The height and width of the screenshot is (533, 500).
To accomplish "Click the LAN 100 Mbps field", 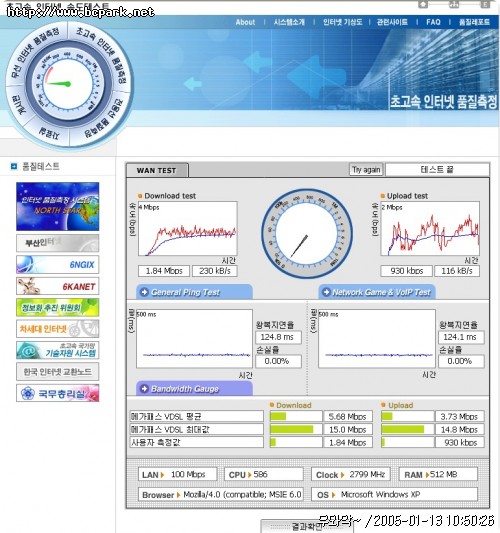I will [x=177, y=474].
